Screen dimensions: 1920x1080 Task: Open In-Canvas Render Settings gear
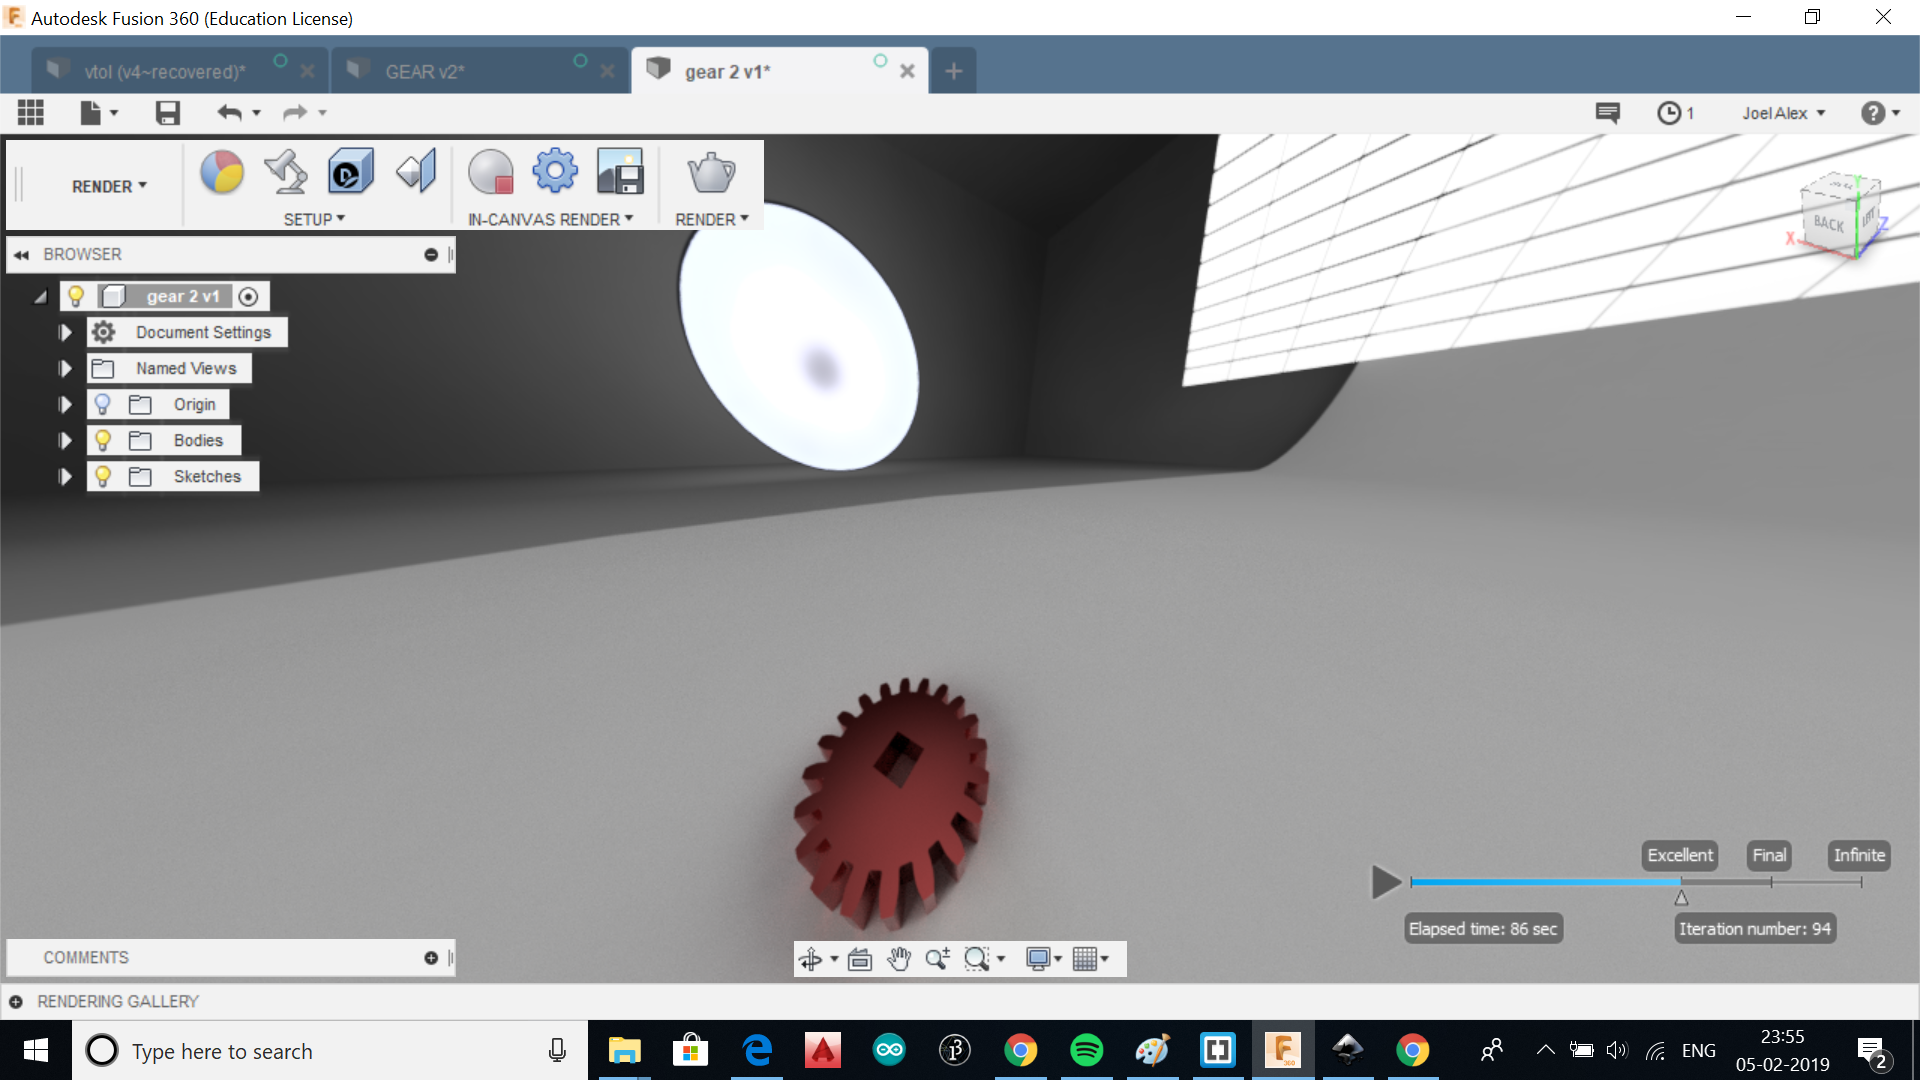pos(555,171)
